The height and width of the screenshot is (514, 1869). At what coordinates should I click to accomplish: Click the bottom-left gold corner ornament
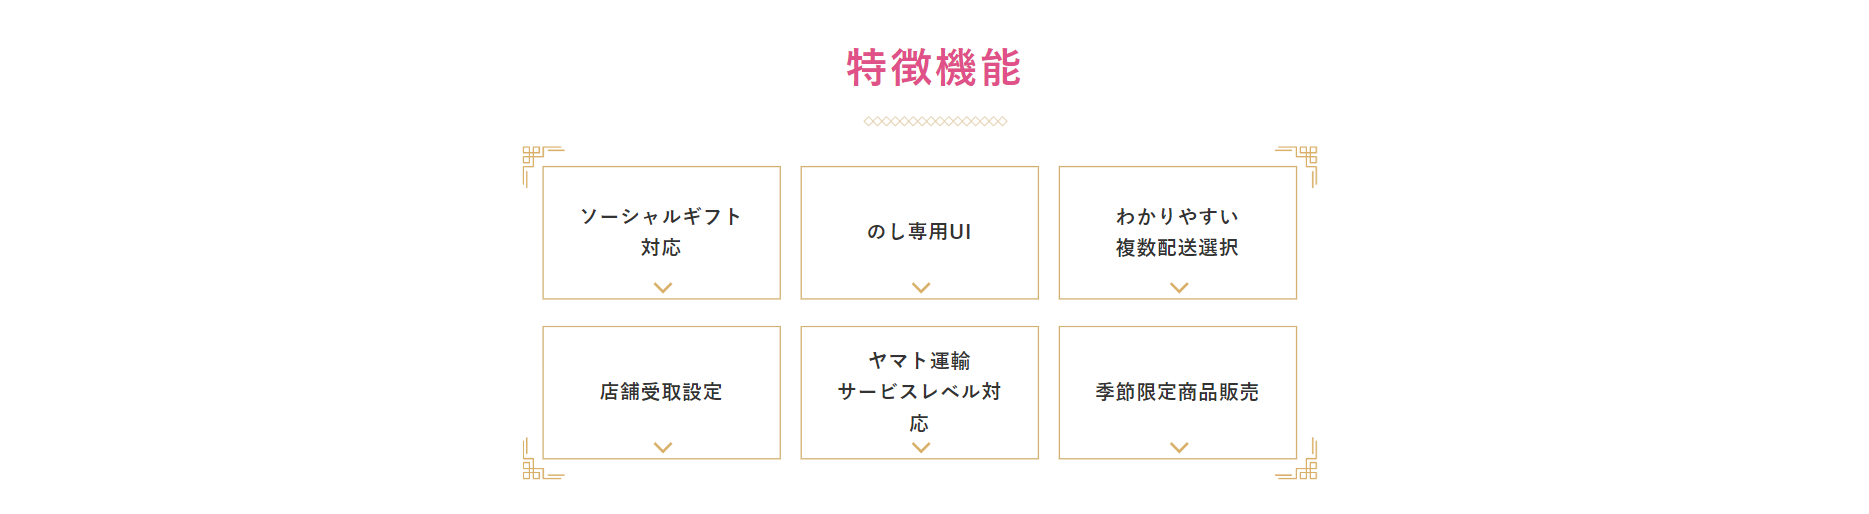543,458
